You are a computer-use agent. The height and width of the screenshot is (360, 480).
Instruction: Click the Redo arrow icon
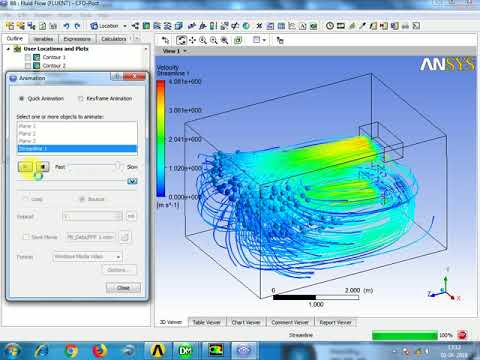[x=77, y=26]
